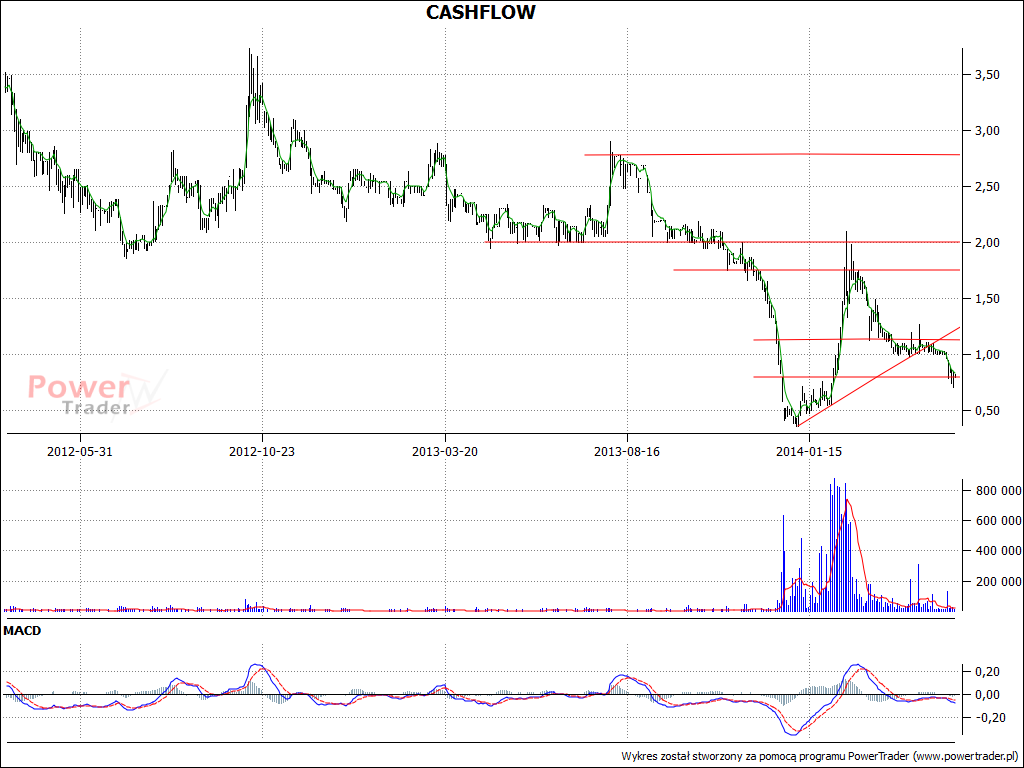Image resolution: width=1024 pixels, height=768 pixels.
Task: Click the PowerTrader credit footer text
Action: point(819,756)
